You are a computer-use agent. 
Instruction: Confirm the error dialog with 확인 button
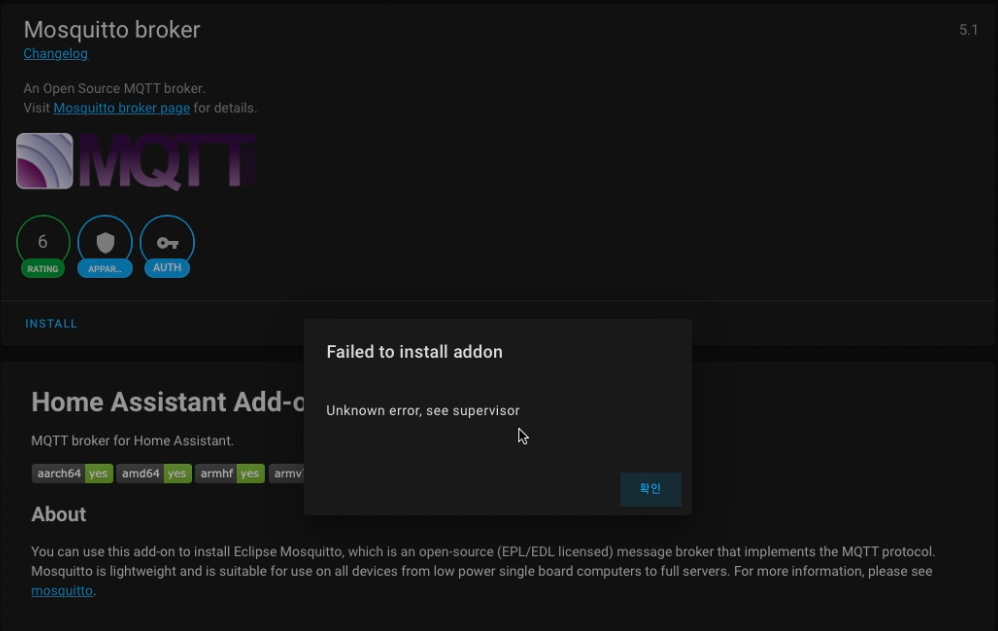coord(650,489)
